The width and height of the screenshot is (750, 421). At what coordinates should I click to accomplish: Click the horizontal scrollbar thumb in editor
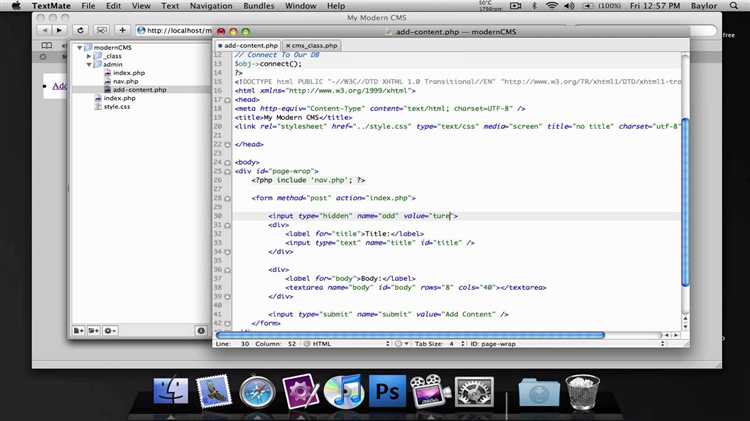410,335
